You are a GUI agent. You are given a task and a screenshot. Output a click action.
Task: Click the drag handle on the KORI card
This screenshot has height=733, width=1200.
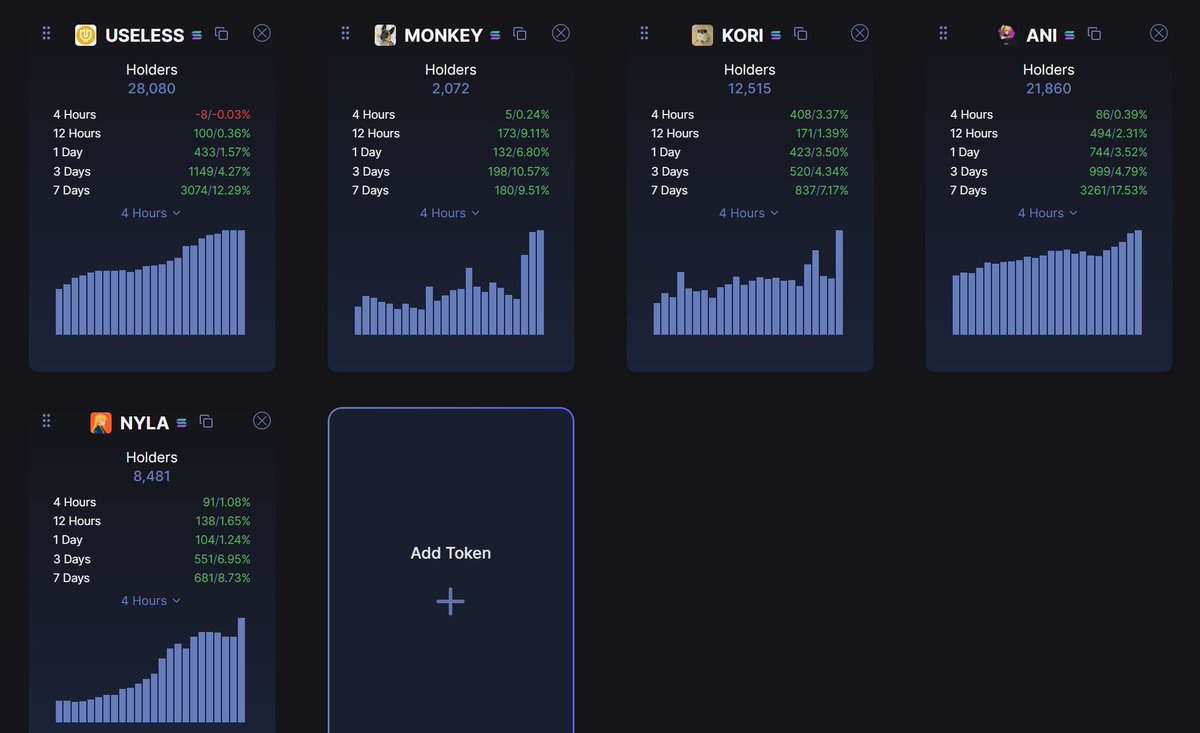pos(644,32)
